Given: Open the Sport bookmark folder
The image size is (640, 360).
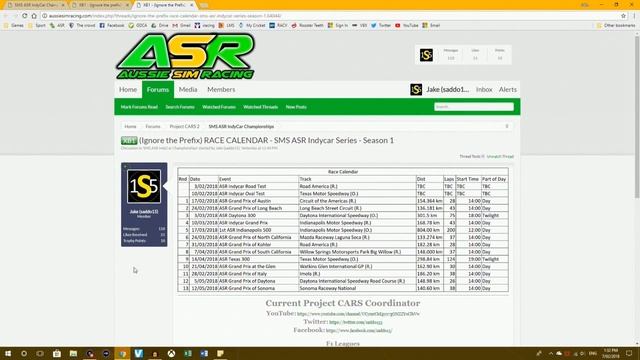Looking at the screenshot, I should coord(37,25).
